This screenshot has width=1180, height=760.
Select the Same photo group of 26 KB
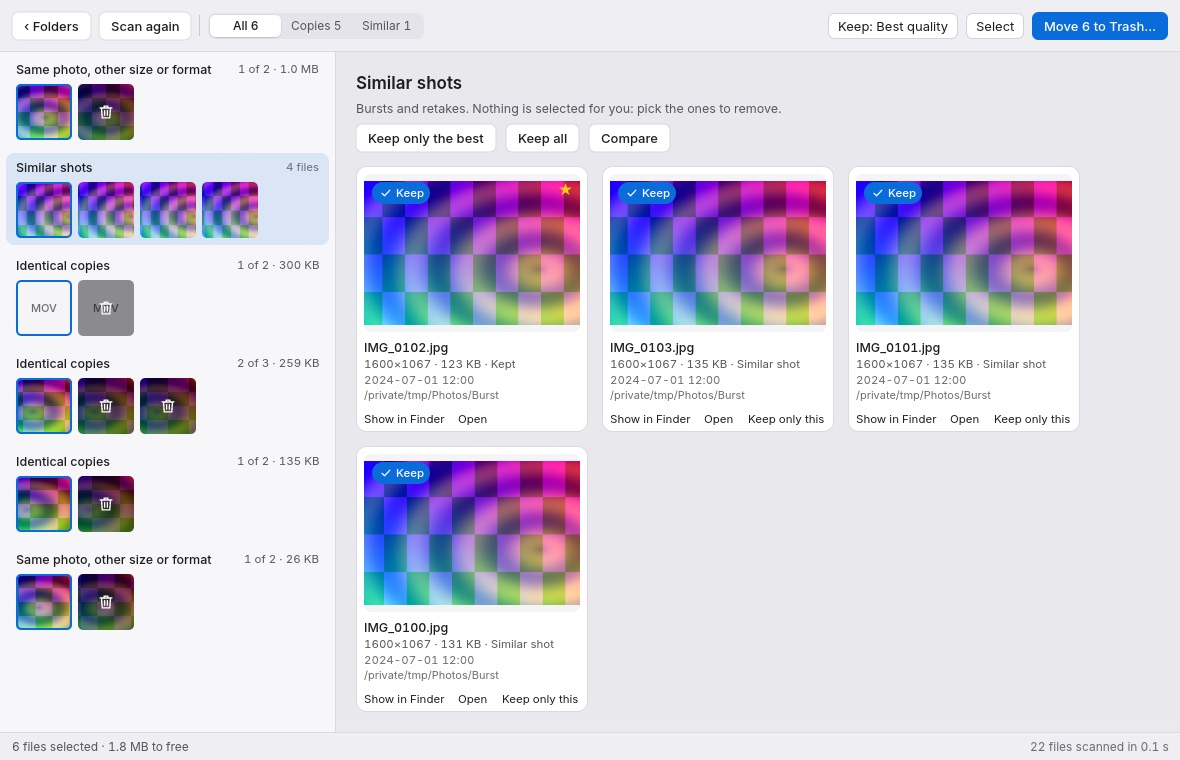167,591
